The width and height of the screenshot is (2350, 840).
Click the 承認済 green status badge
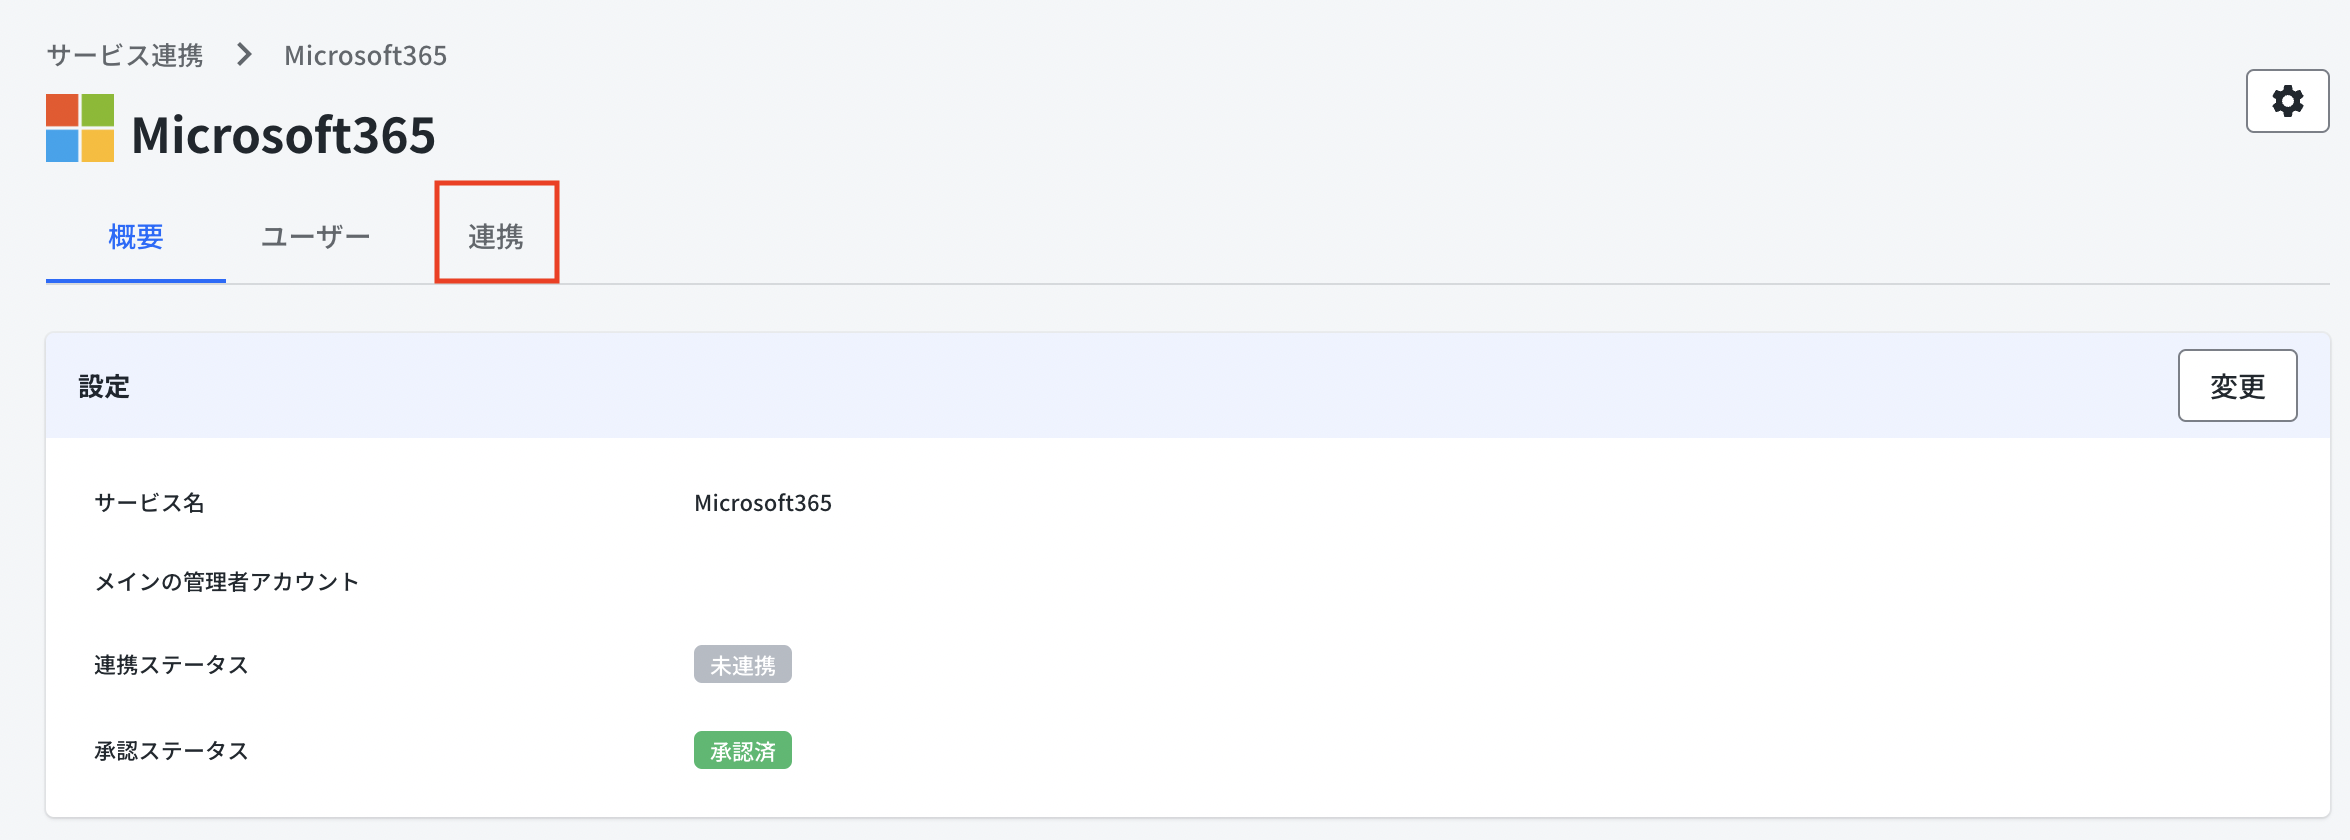point(742,751)
